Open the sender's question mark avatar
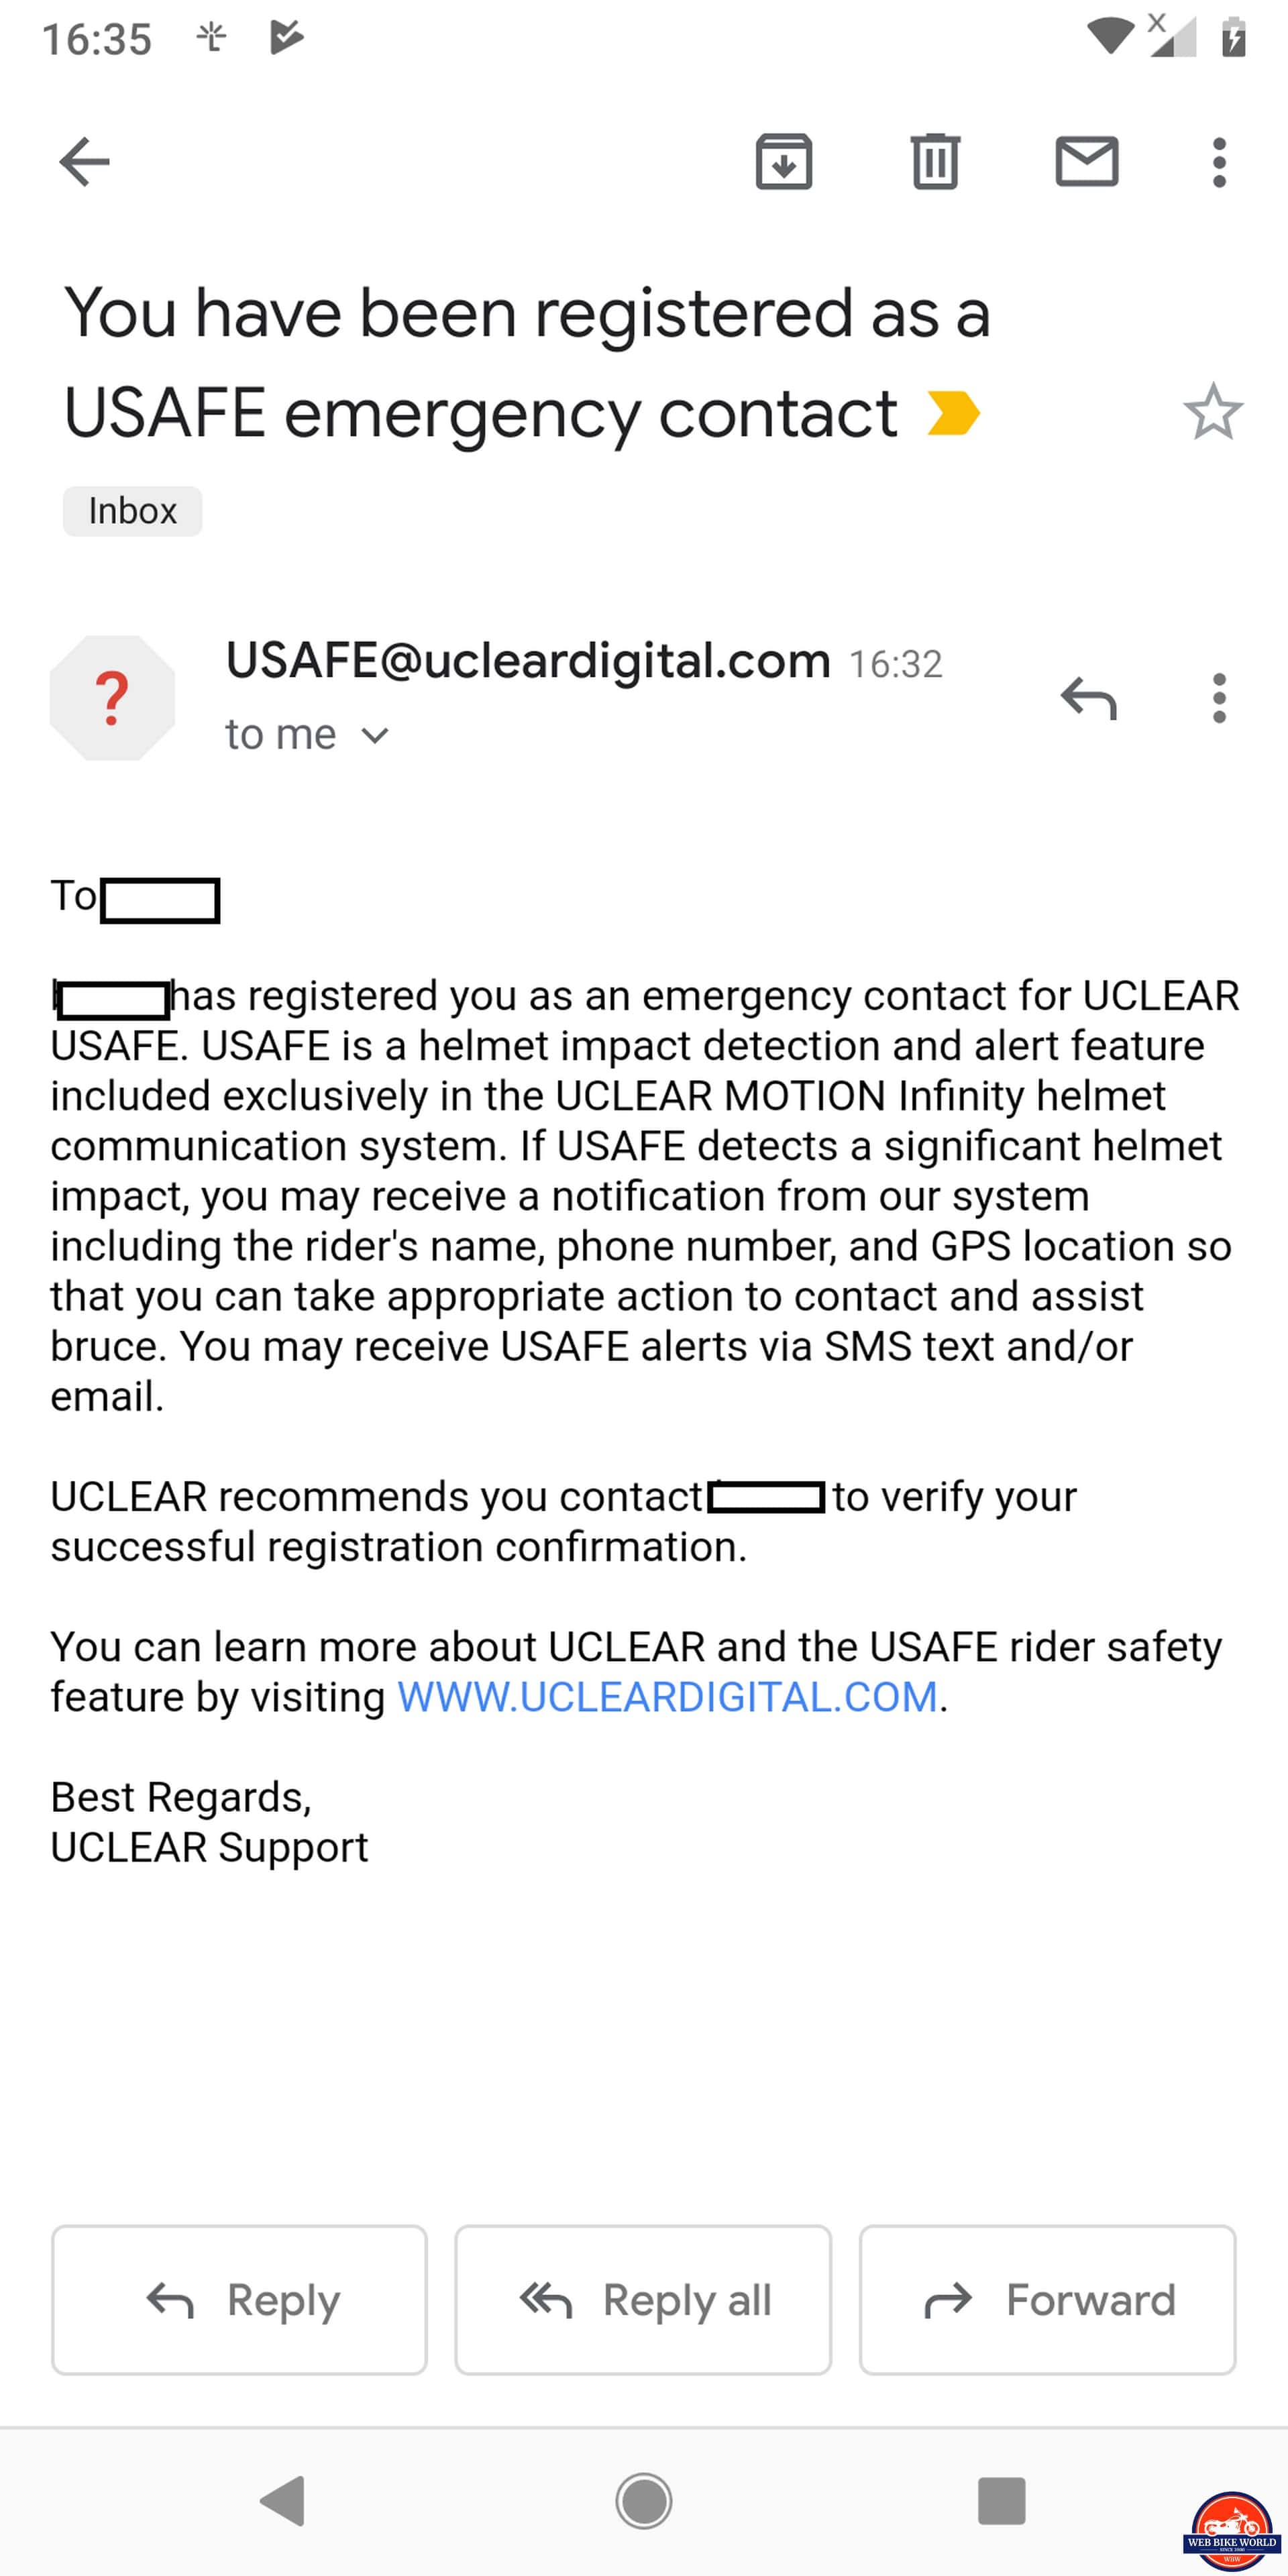Viewport: 1288px width, 2576px height. 112,697
